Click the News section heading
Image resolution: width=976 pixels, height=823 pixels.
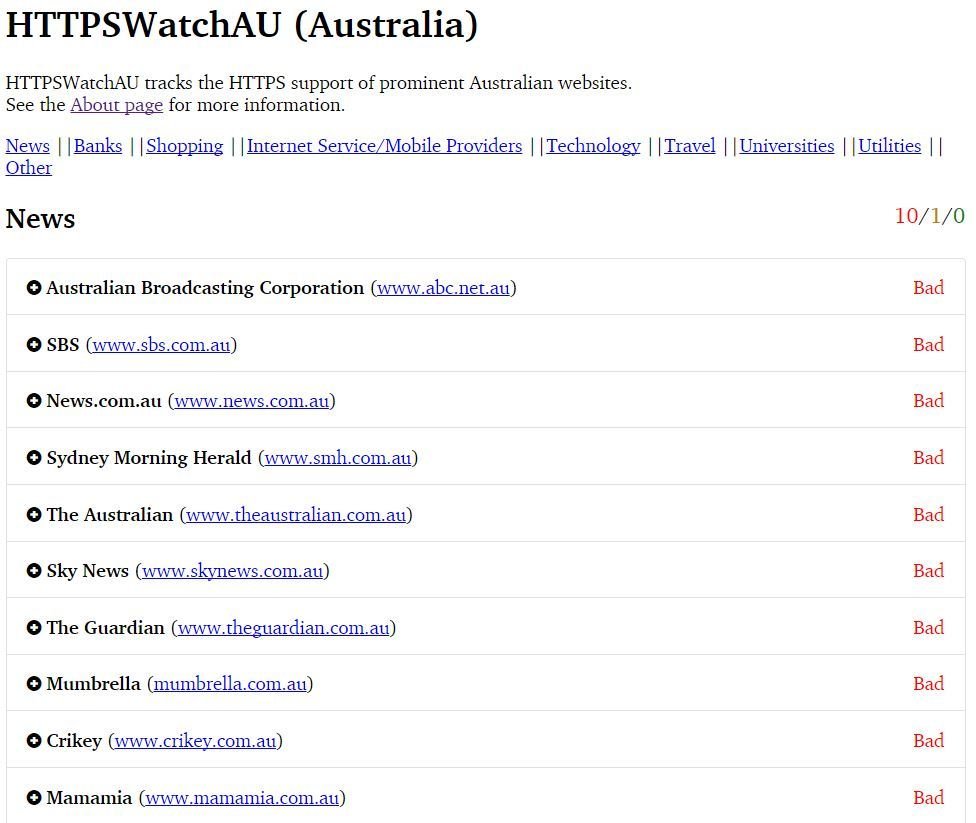point(40,219)
